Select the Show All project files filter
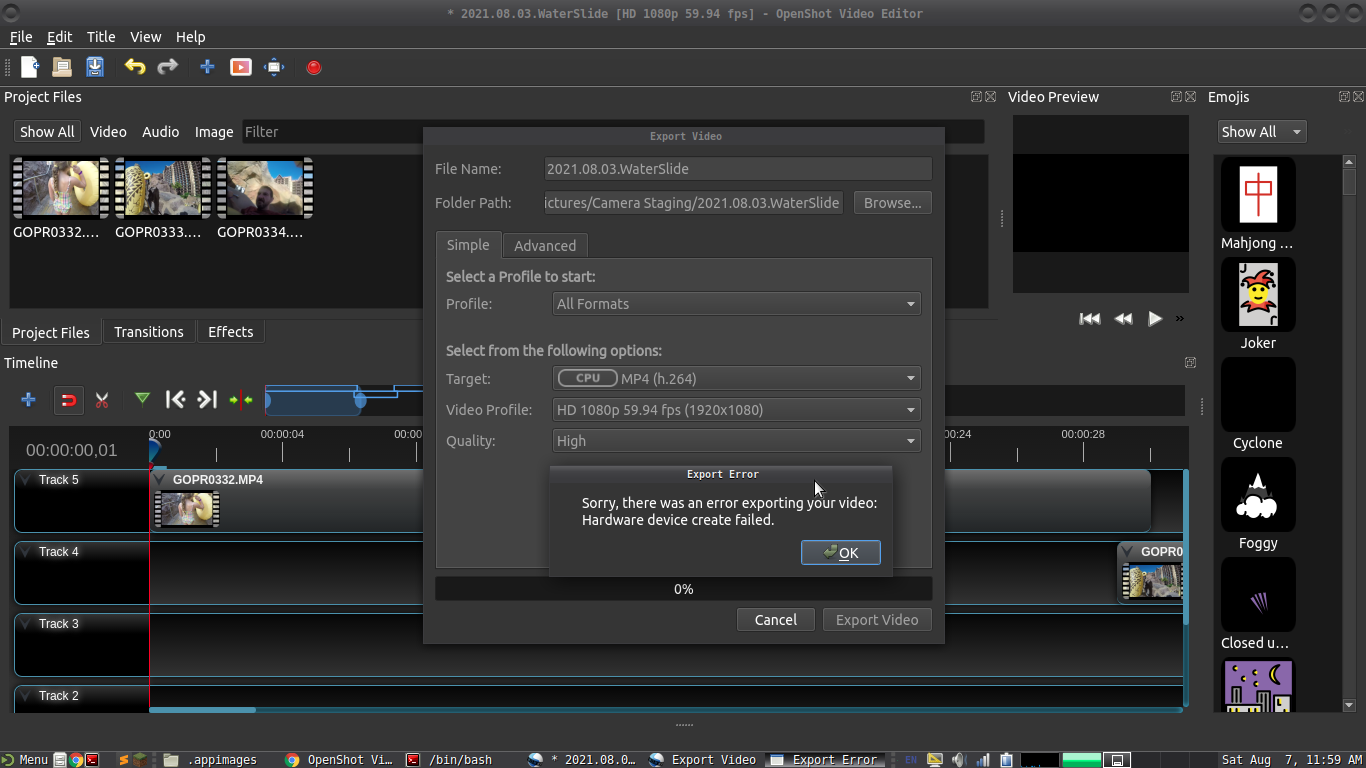Screen dimensions: 1366x768 [47, 132]
